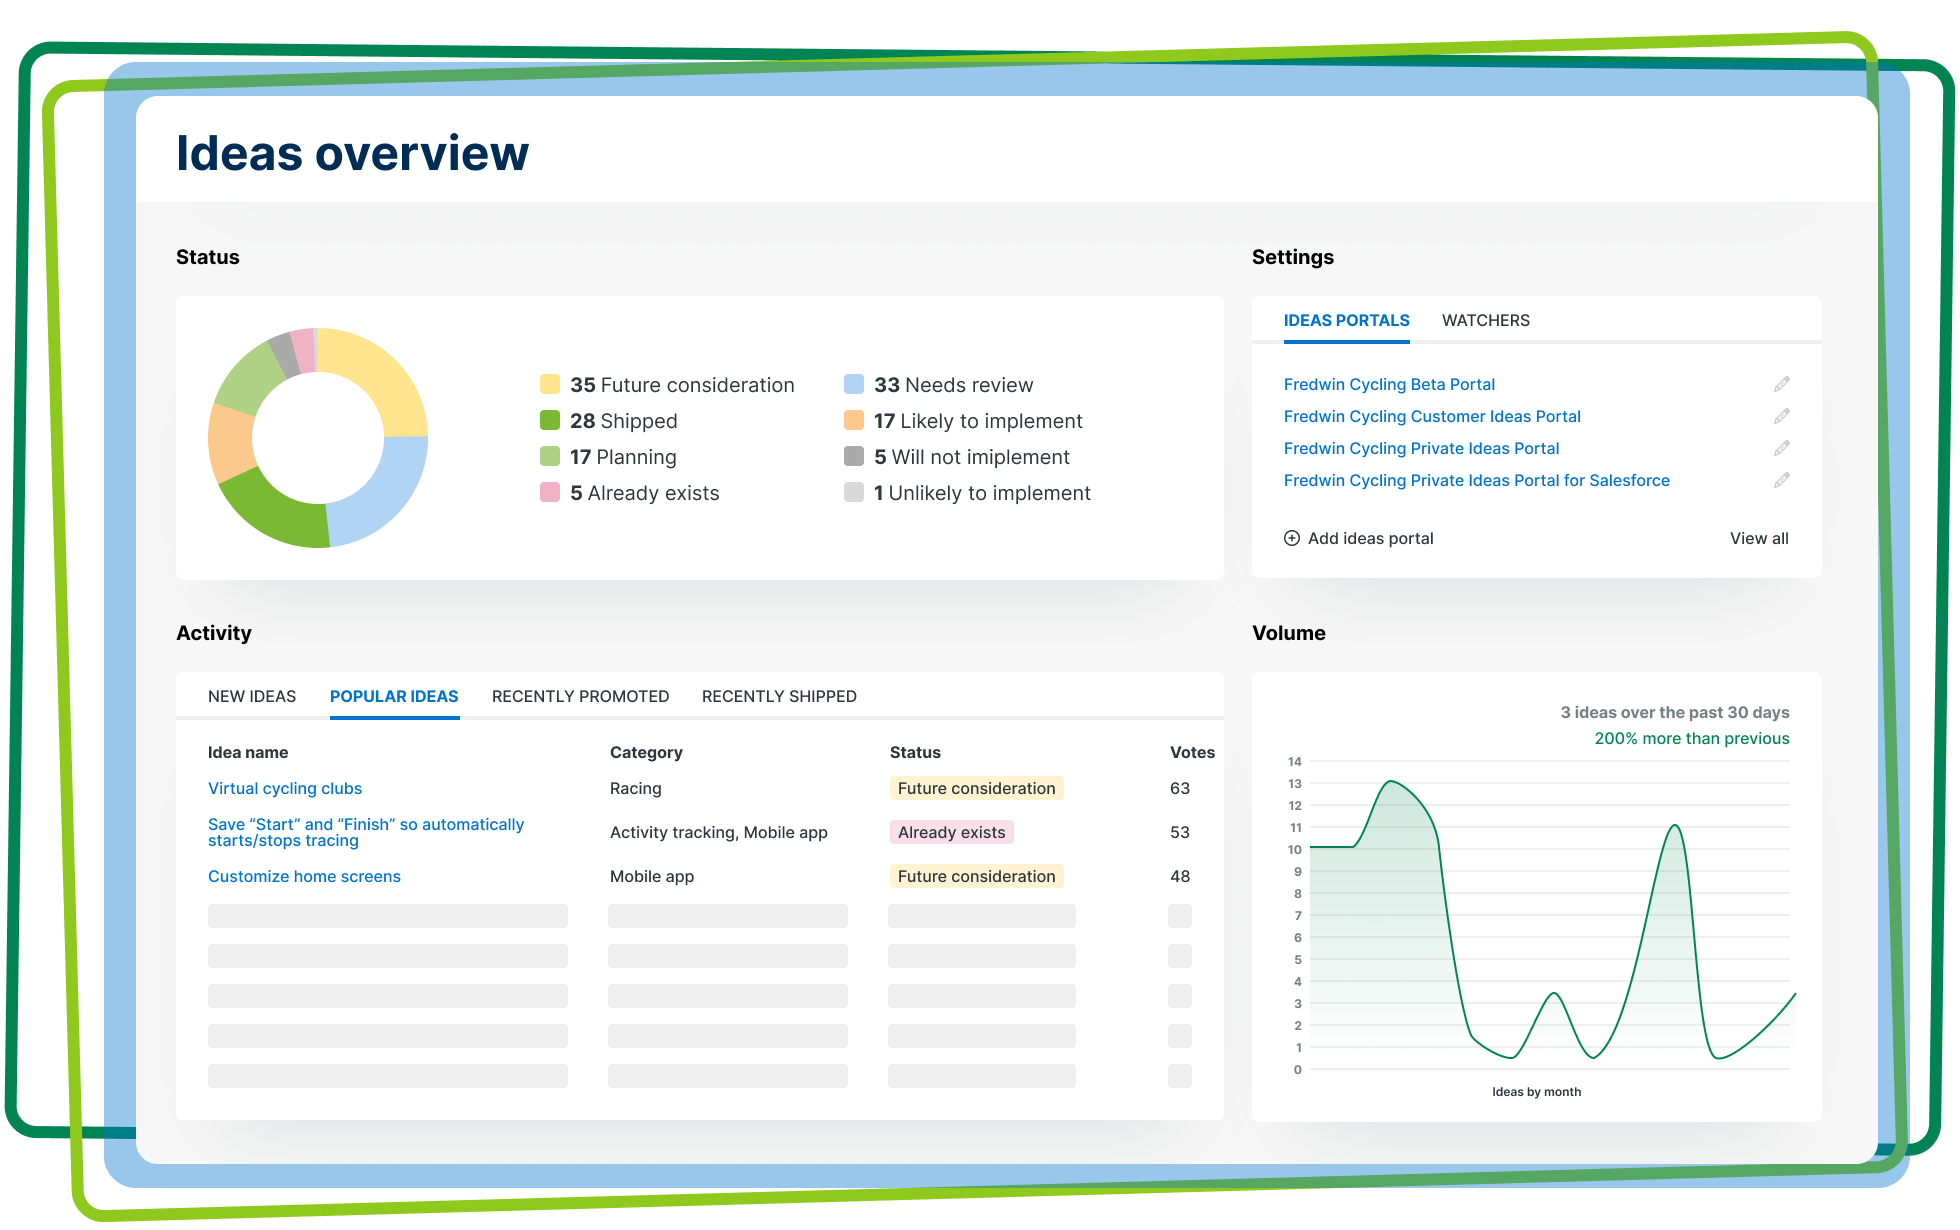Click the View all link under Settings
Screen dimensions: 1960x1230
(1758, 538)
